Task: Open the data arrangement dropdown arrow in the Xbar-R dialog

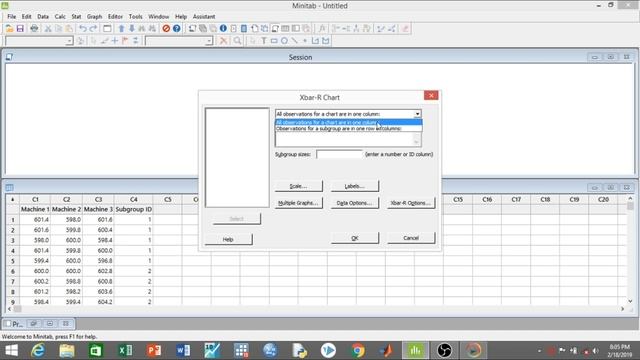Action: [417, 114]
